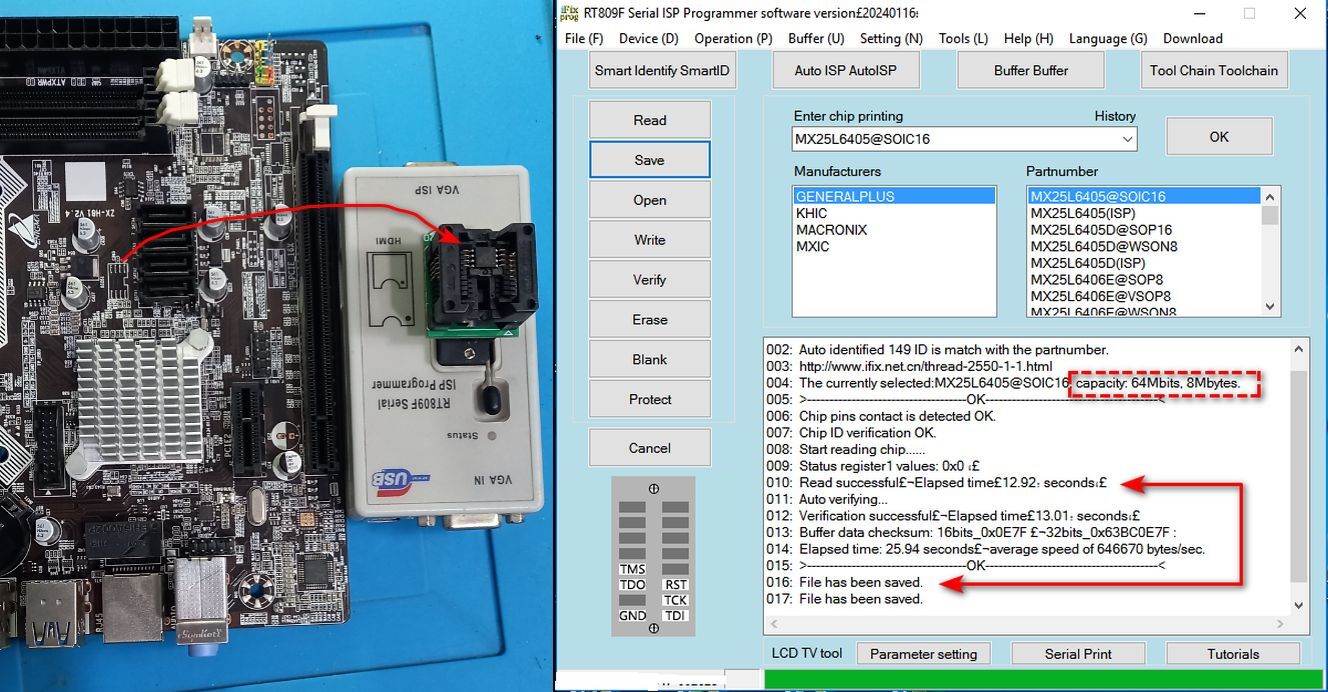This screenshot has width=1328, height=692.
Task: Click the Erase button
Action: click(x=650, y=320)
